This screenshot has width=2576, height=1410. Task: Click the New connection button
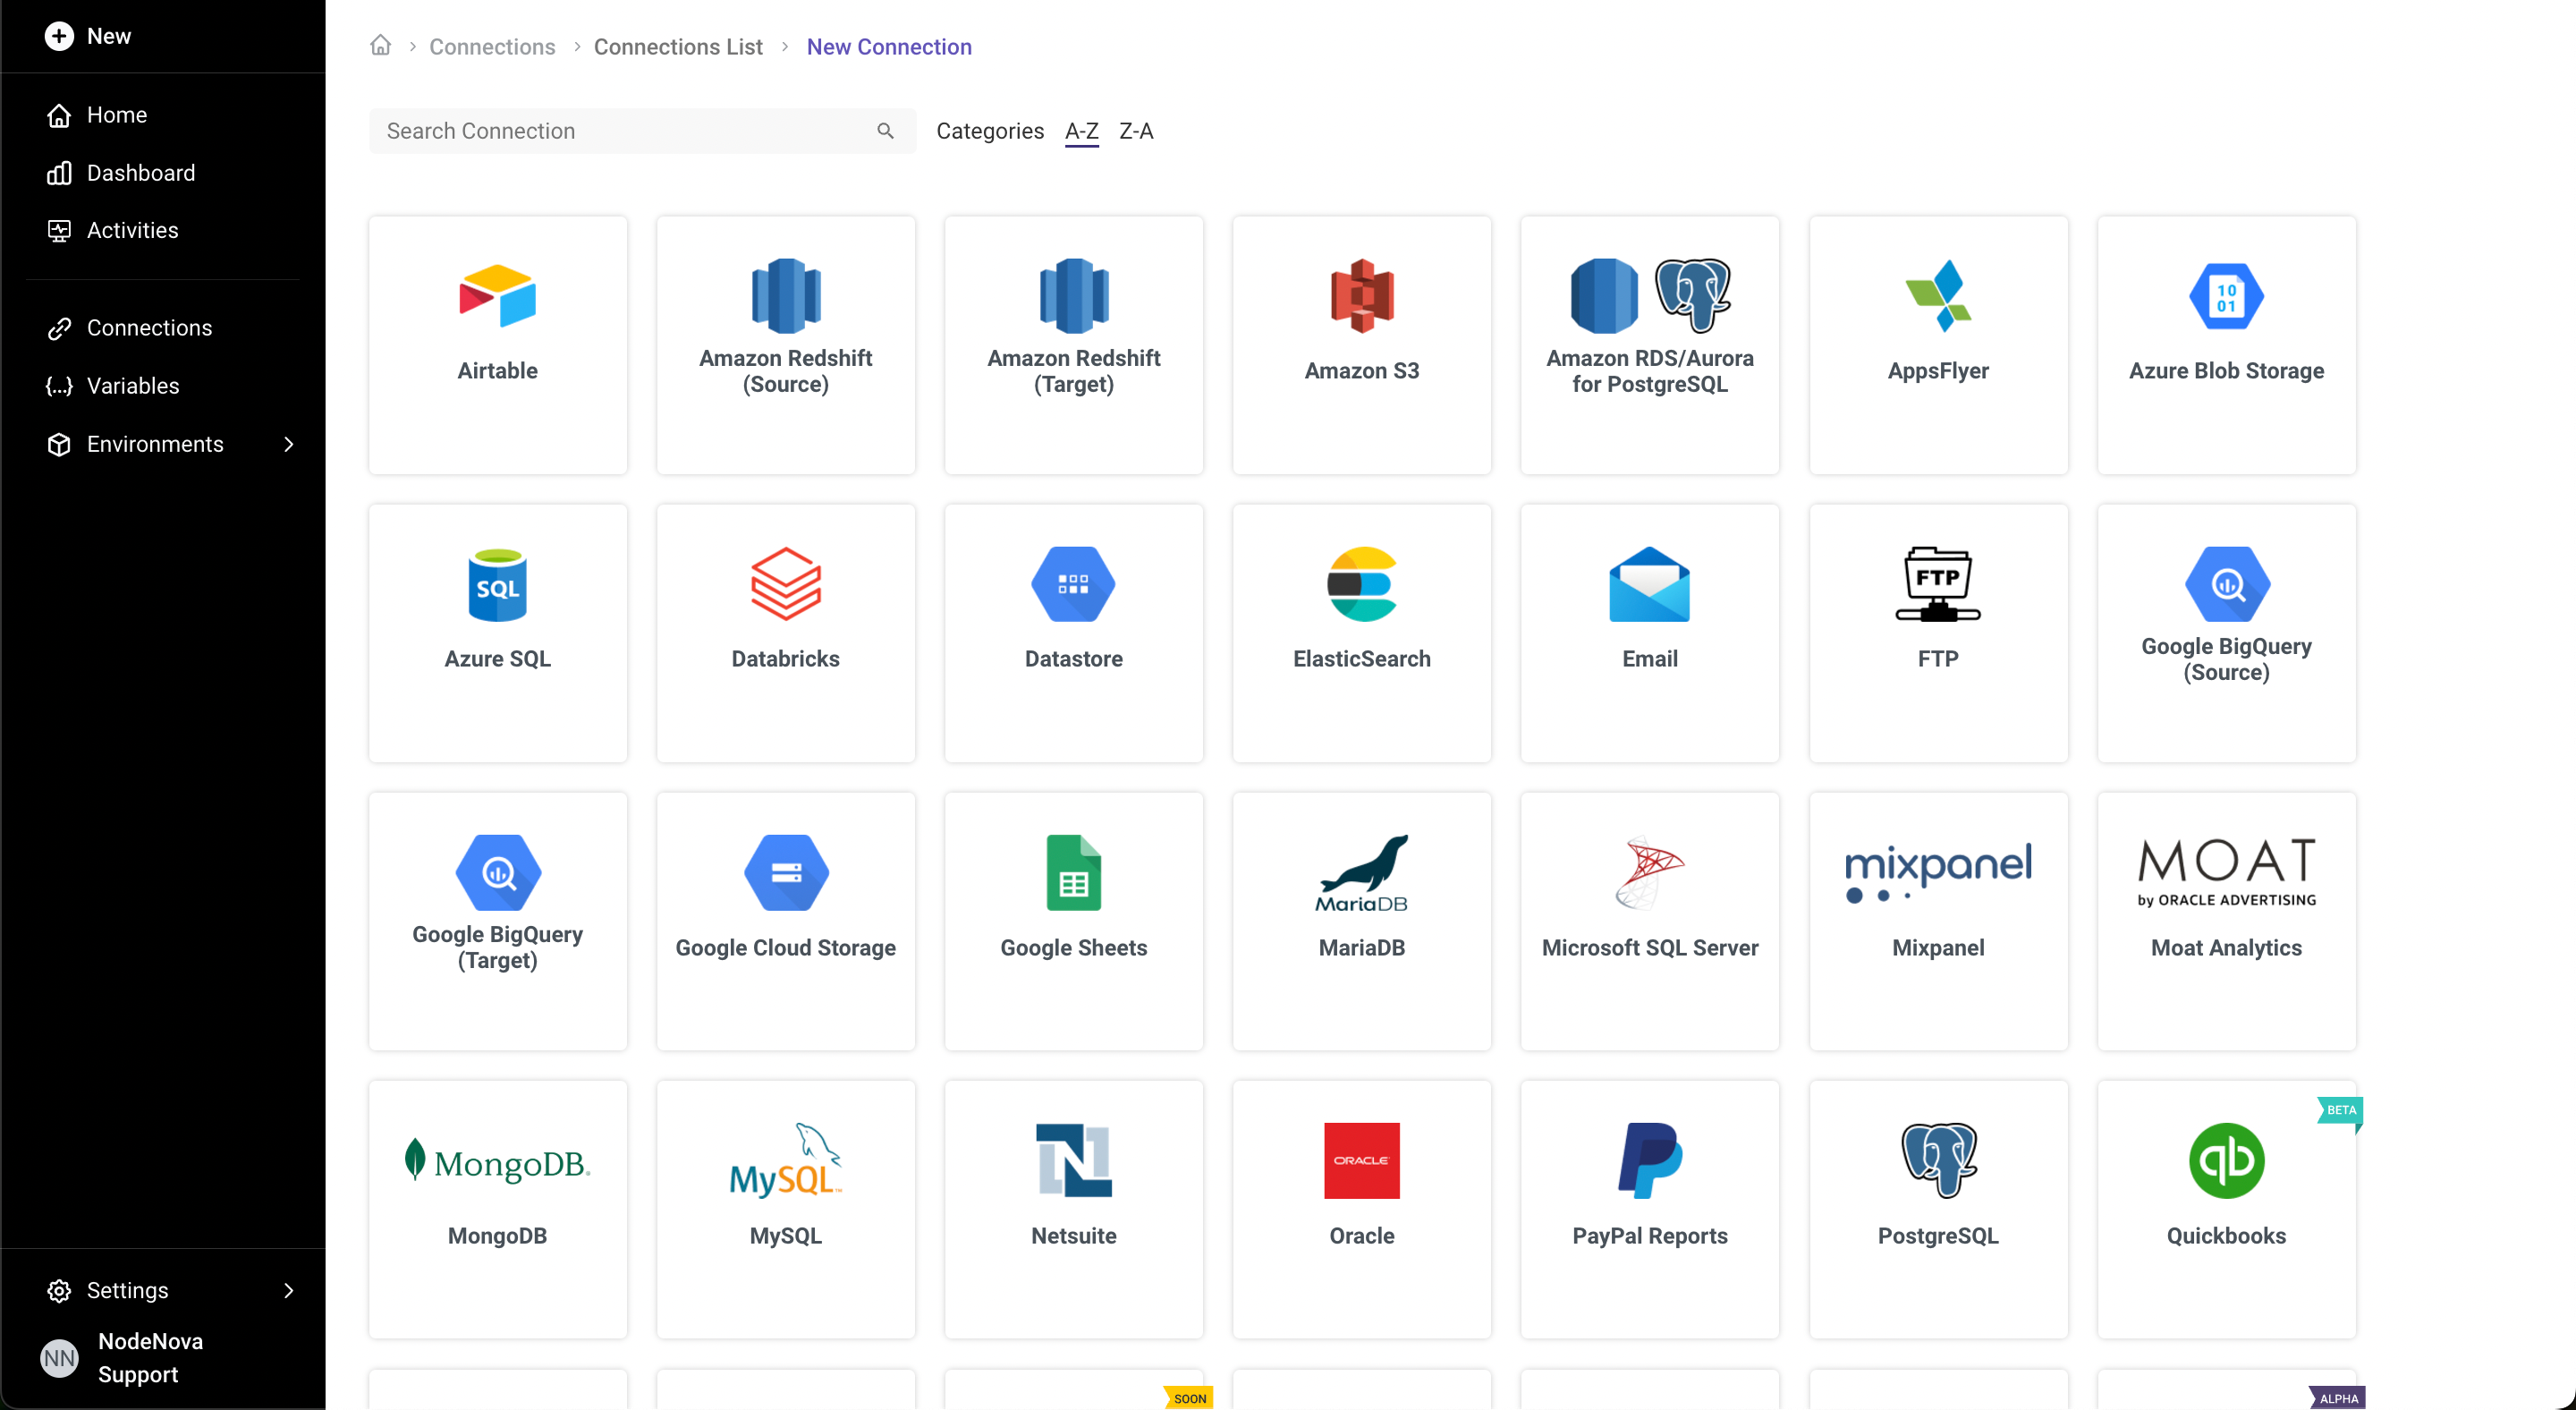[887, 47]
